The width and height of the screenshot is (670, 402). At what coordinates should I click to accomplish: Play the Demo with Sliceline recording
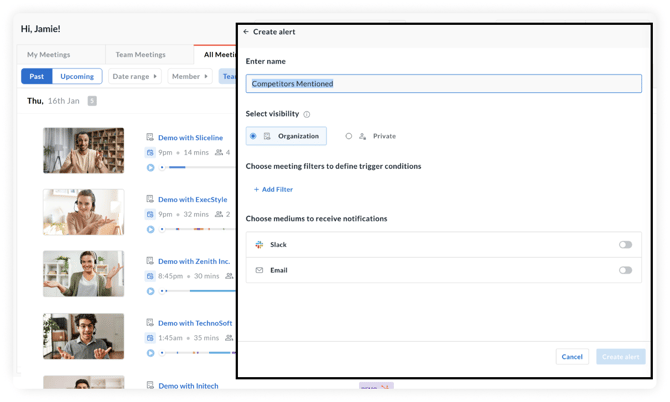coord(150,167)
